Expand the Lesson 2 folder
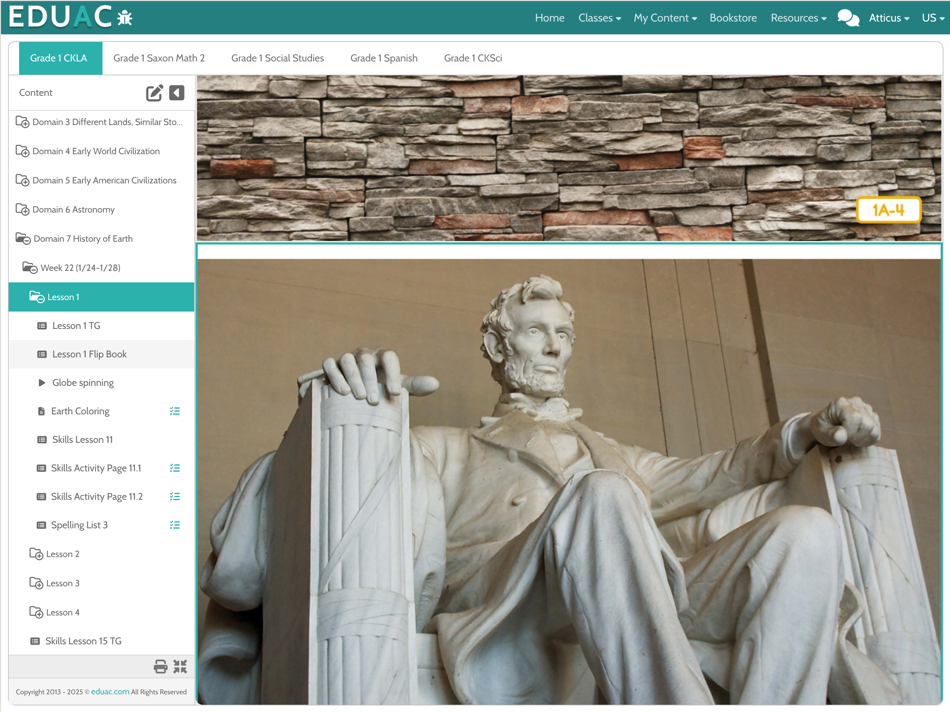Screen dimensions: 950x712 pyautogui.click(x=55, y=554)
